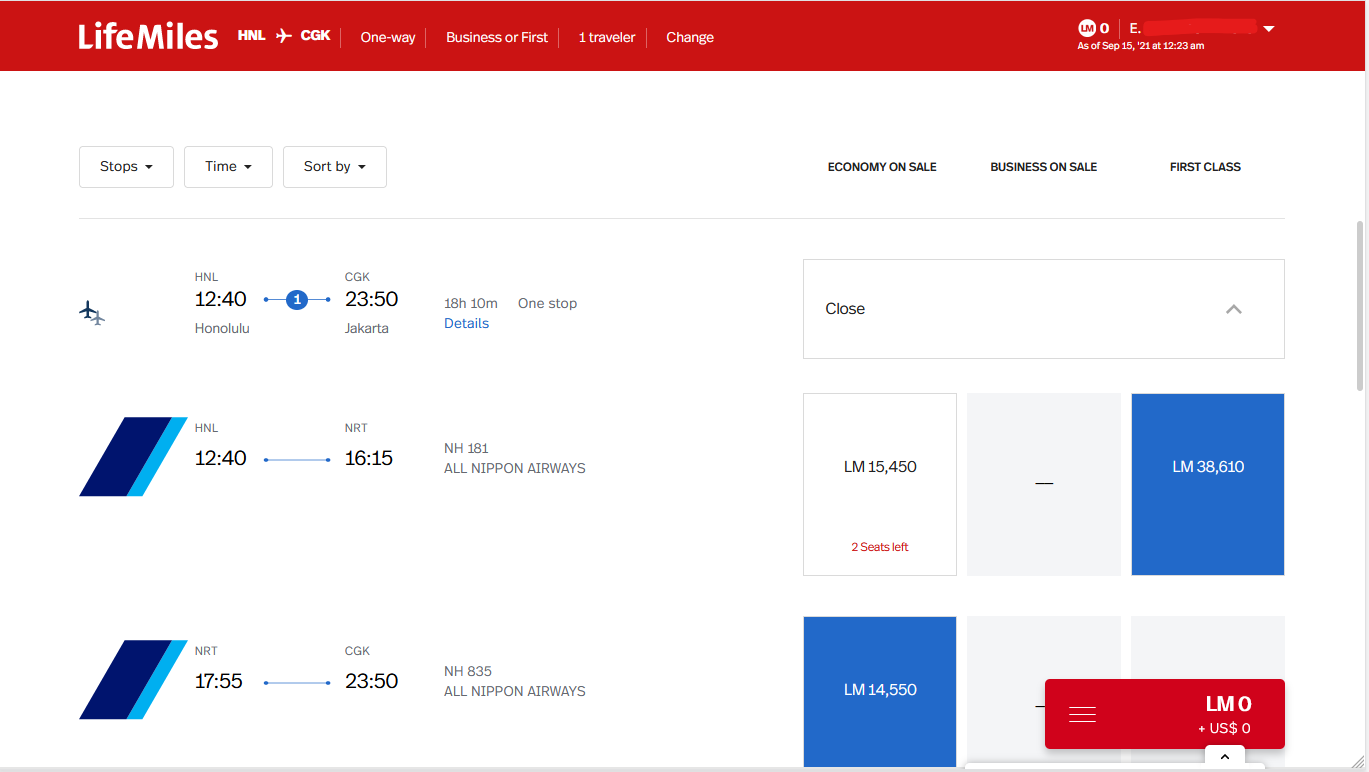Select the LM 15,450 economy fare
The image size is (1369, 772).
880,484
